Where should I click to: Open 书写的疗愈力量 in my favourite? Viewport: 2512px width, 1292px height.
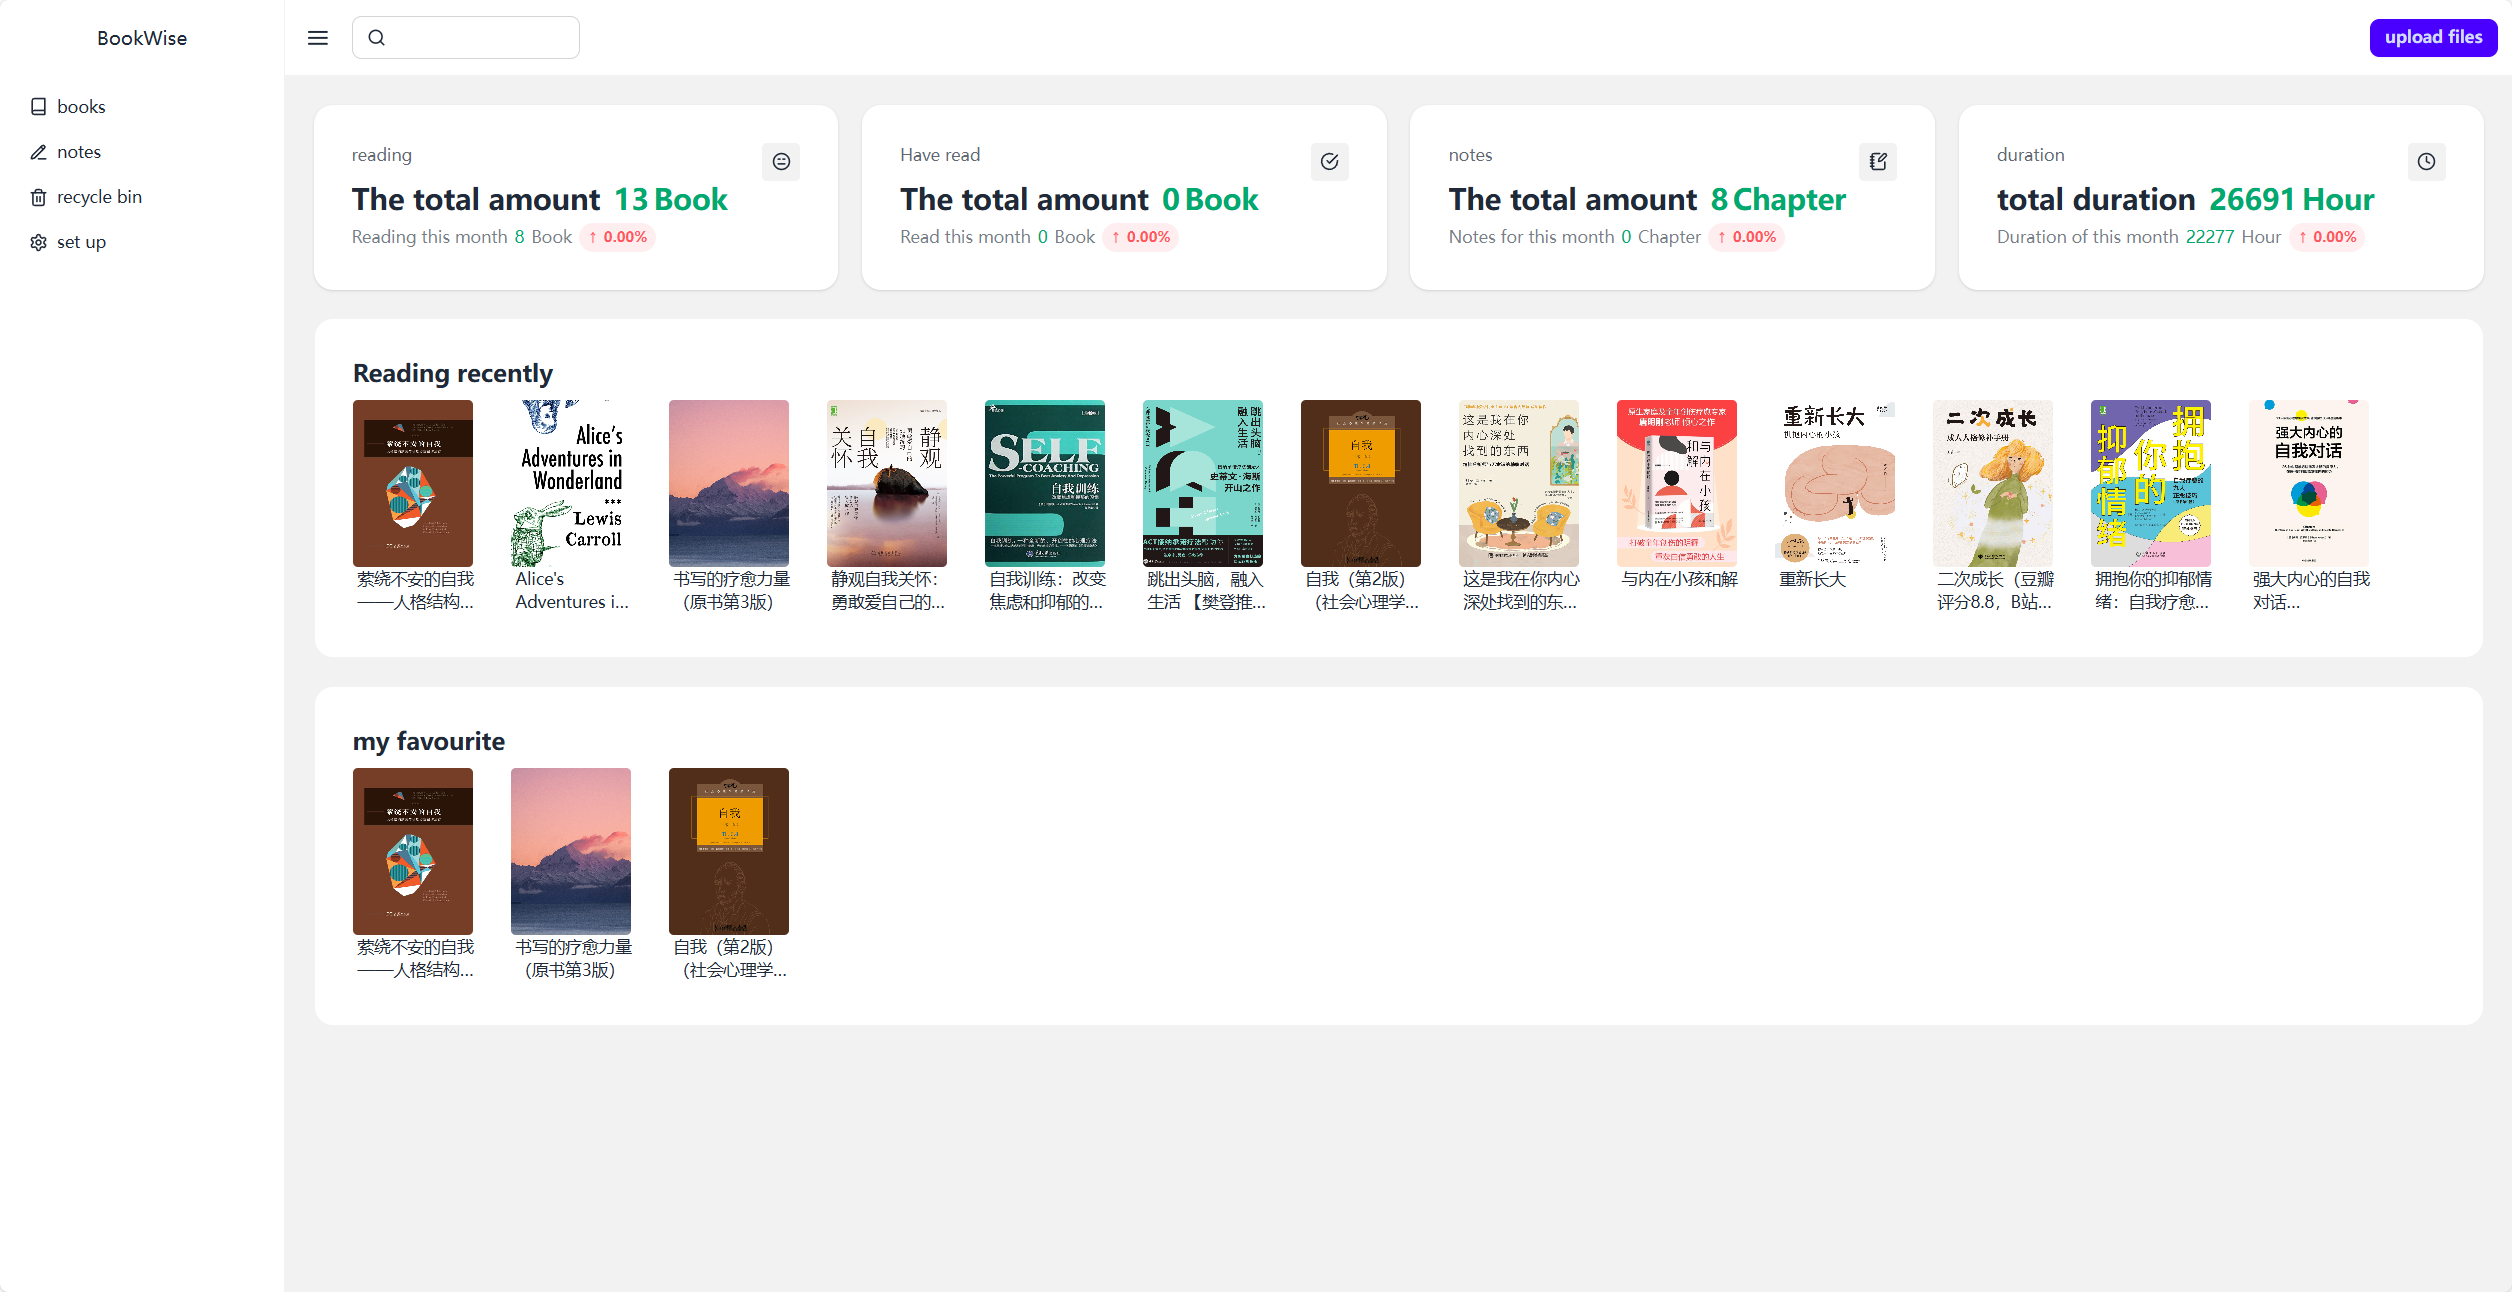[571, 852]
